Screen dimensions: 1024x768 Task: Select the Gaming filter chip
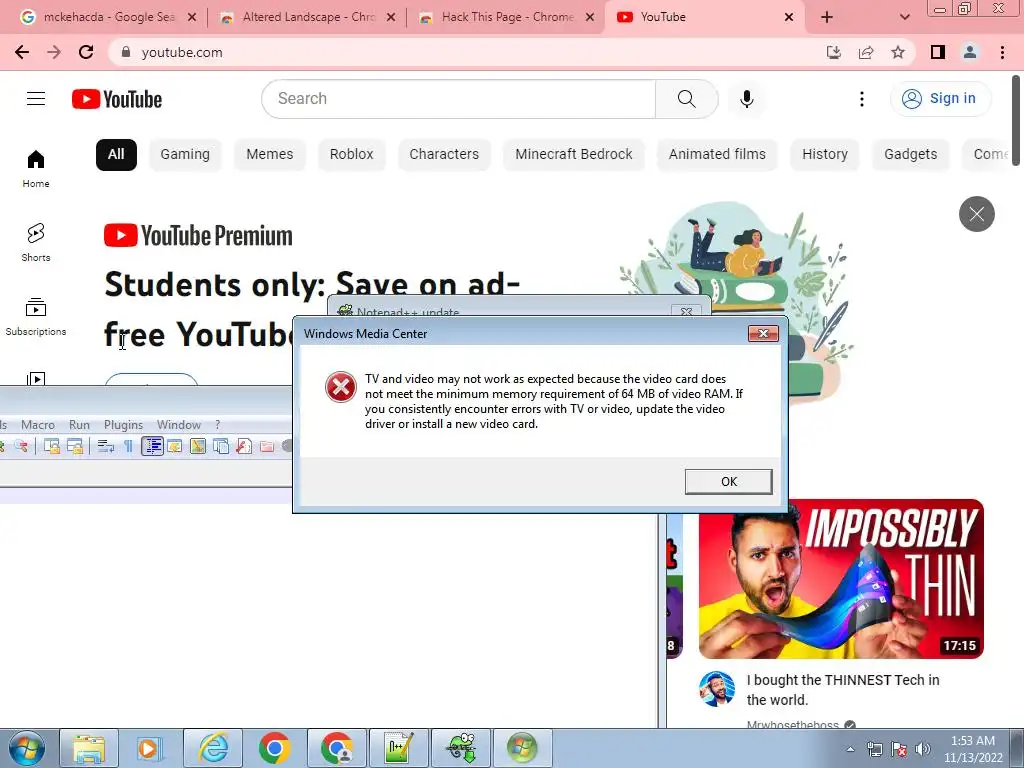tap(185, 155)
